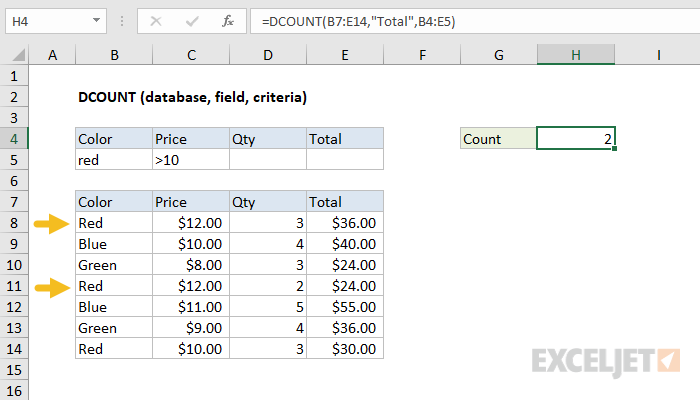Select the criteria cell containing >10
Screen dimensions: 700x400
(x=191, y=160)
